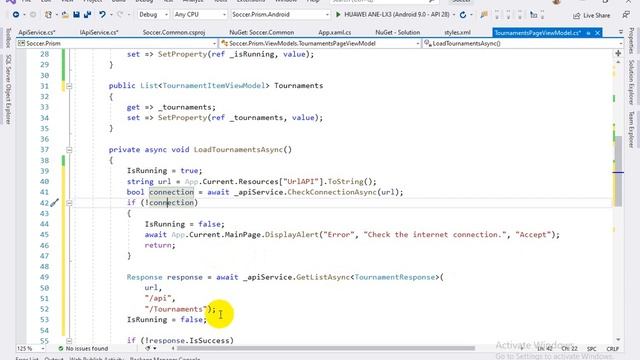Open the Team Explorer side tab

tap(631, 129)
